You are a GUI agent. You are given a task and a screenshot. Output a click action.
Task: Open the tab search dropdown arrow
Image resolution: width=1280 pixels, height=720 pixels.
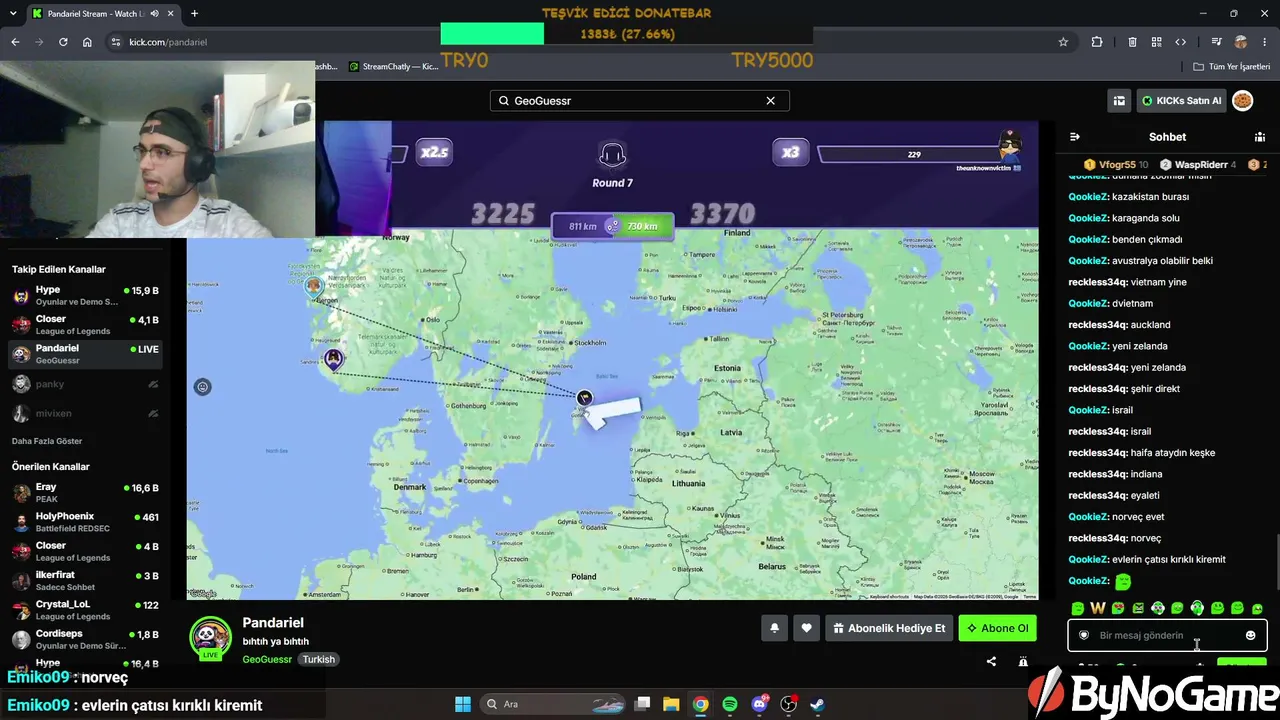(x=15, y=13)
